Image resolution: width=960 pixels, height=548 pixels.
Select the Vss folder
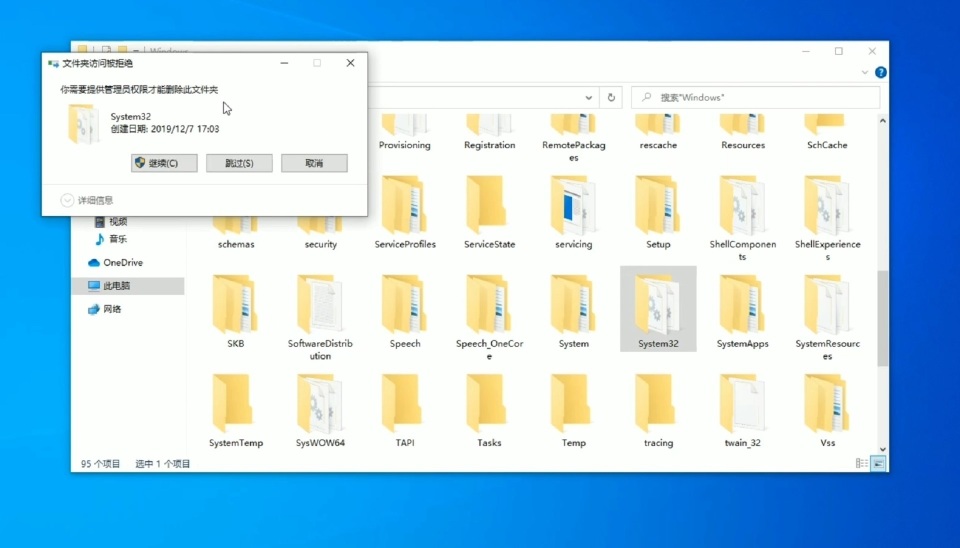coord(827,411)
